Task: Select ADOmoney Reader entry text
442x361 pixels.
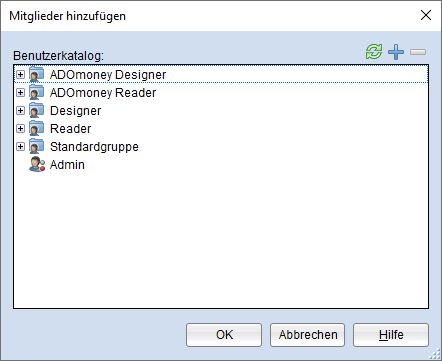Action: pyautogui.click(x=103, y=93)
